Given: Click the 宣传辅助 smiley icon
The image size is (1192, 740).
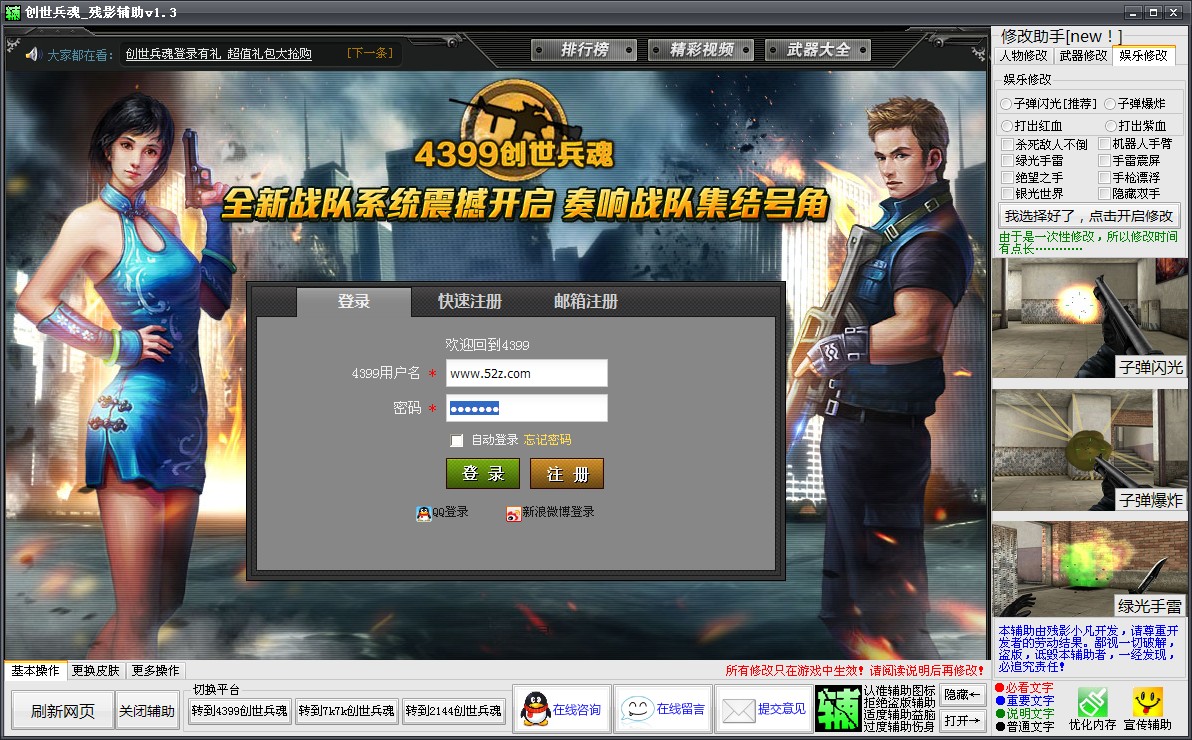Looking at the screenshot, I should point(1147,701).
